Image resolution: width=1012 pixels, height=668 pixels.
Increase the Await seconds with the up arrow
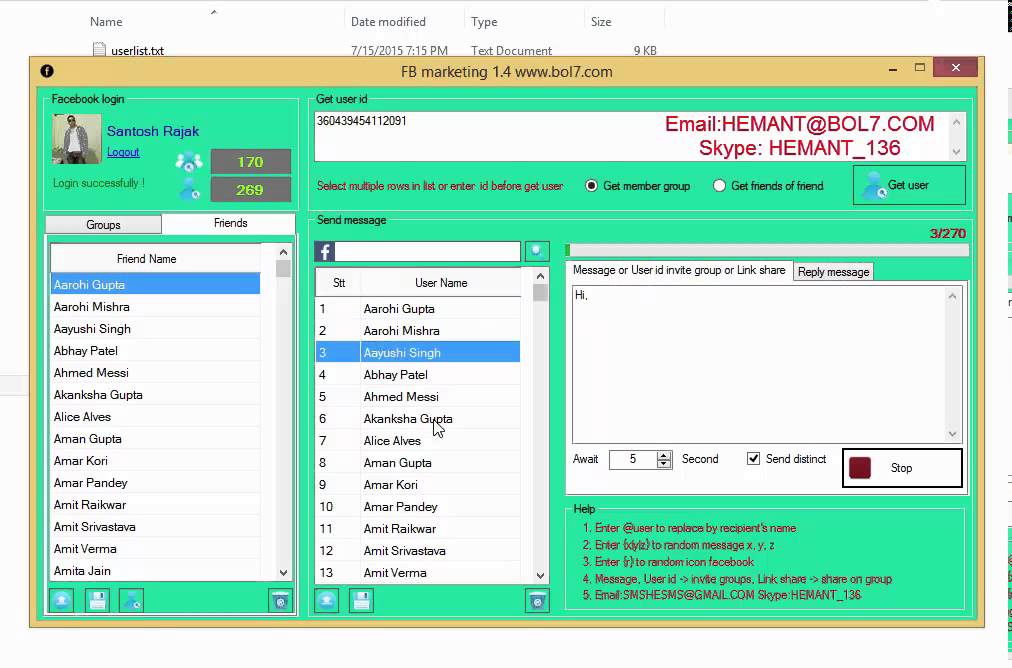click(664, 455)
